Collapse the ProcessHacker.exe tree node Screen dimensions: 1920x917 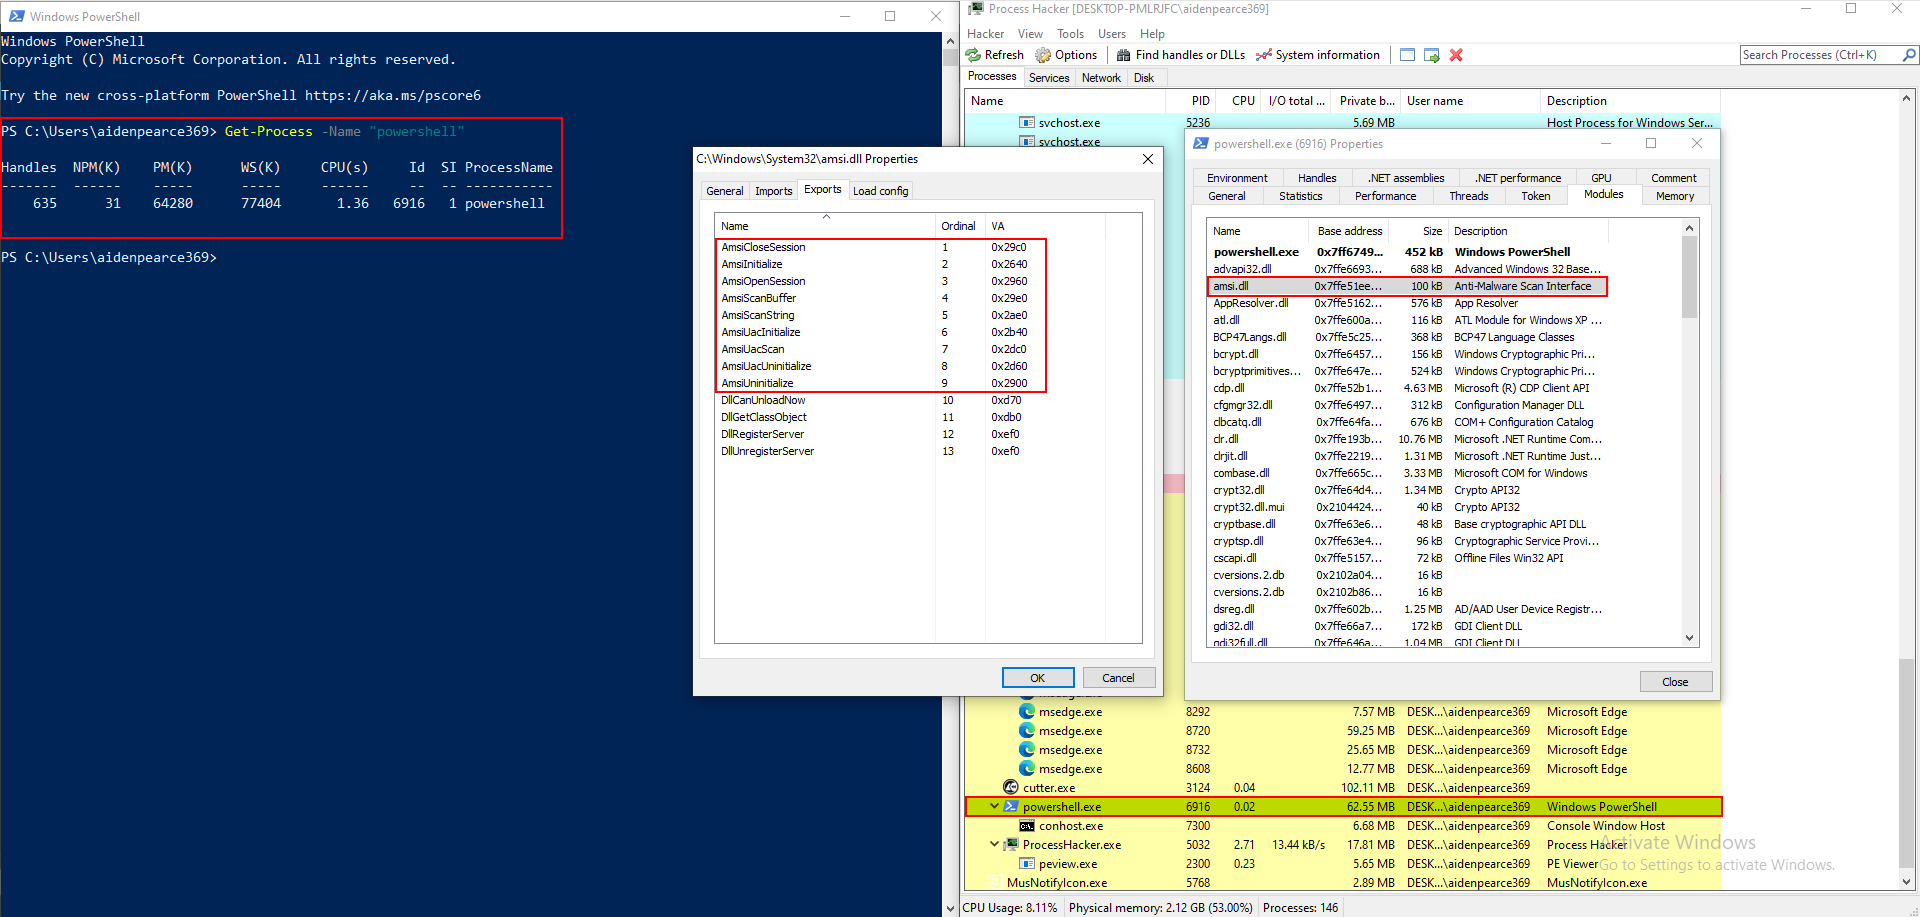[x=994, y=844]
